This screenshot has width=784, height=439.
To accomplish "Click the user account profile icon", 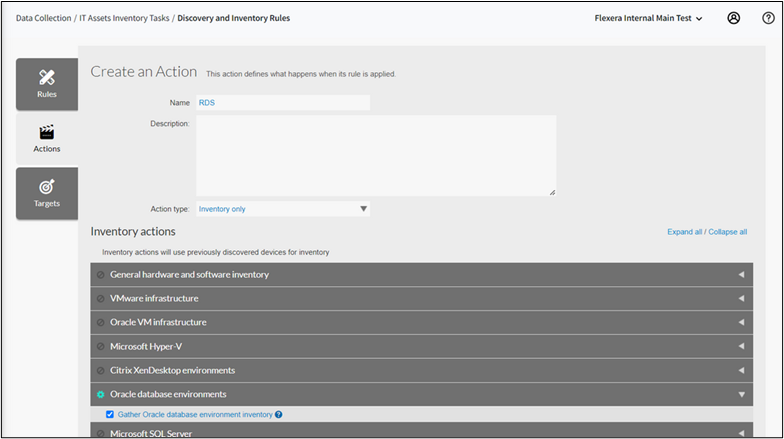I will tap(734, 18).
